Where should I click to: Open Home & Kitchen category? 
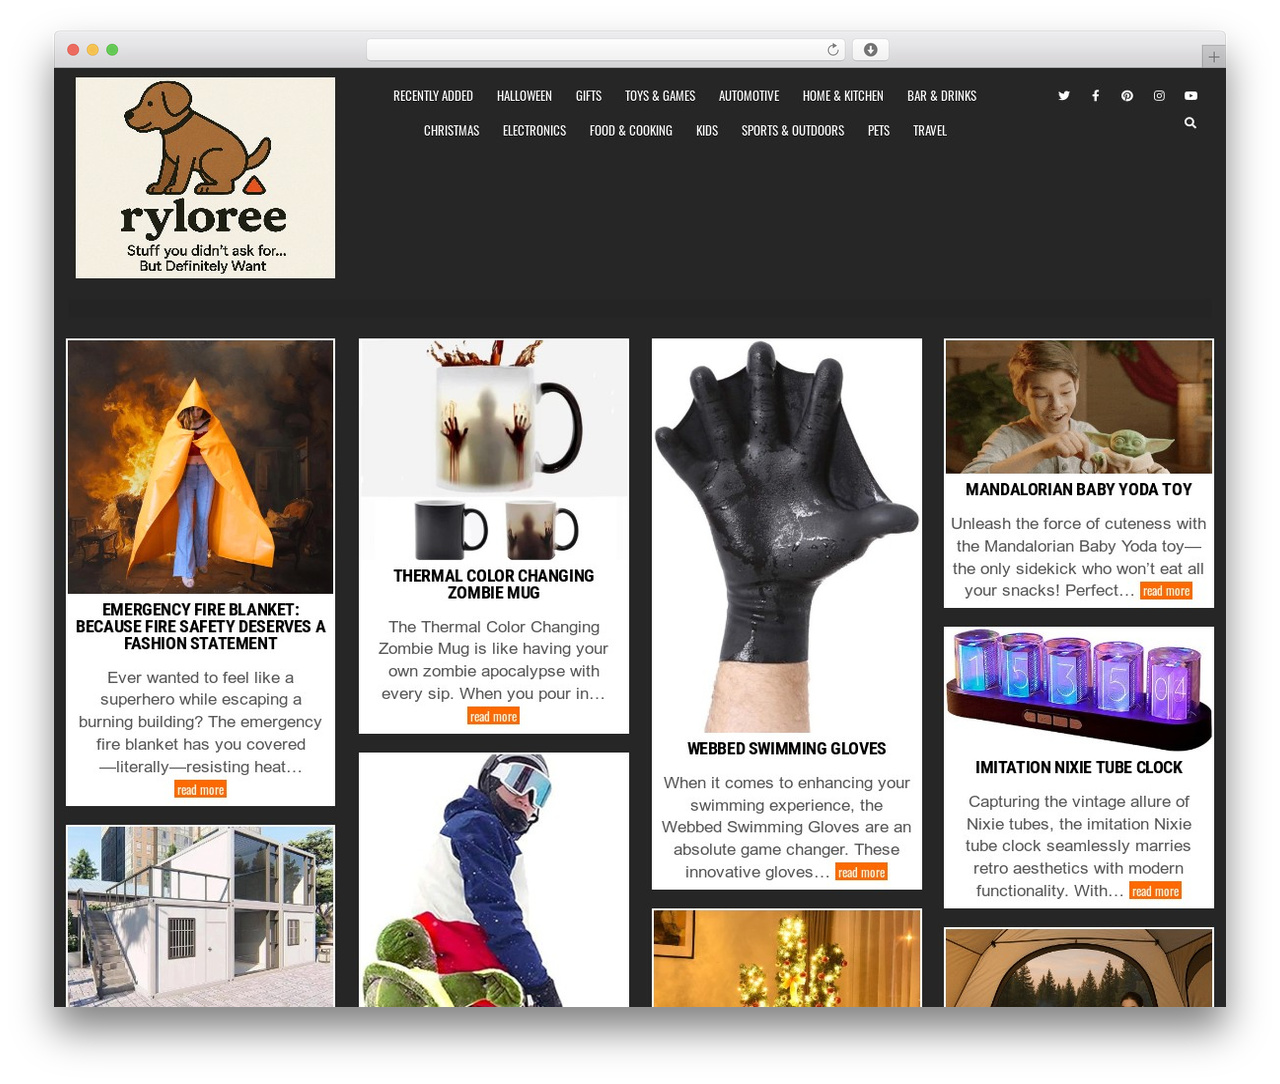(843, 96)
